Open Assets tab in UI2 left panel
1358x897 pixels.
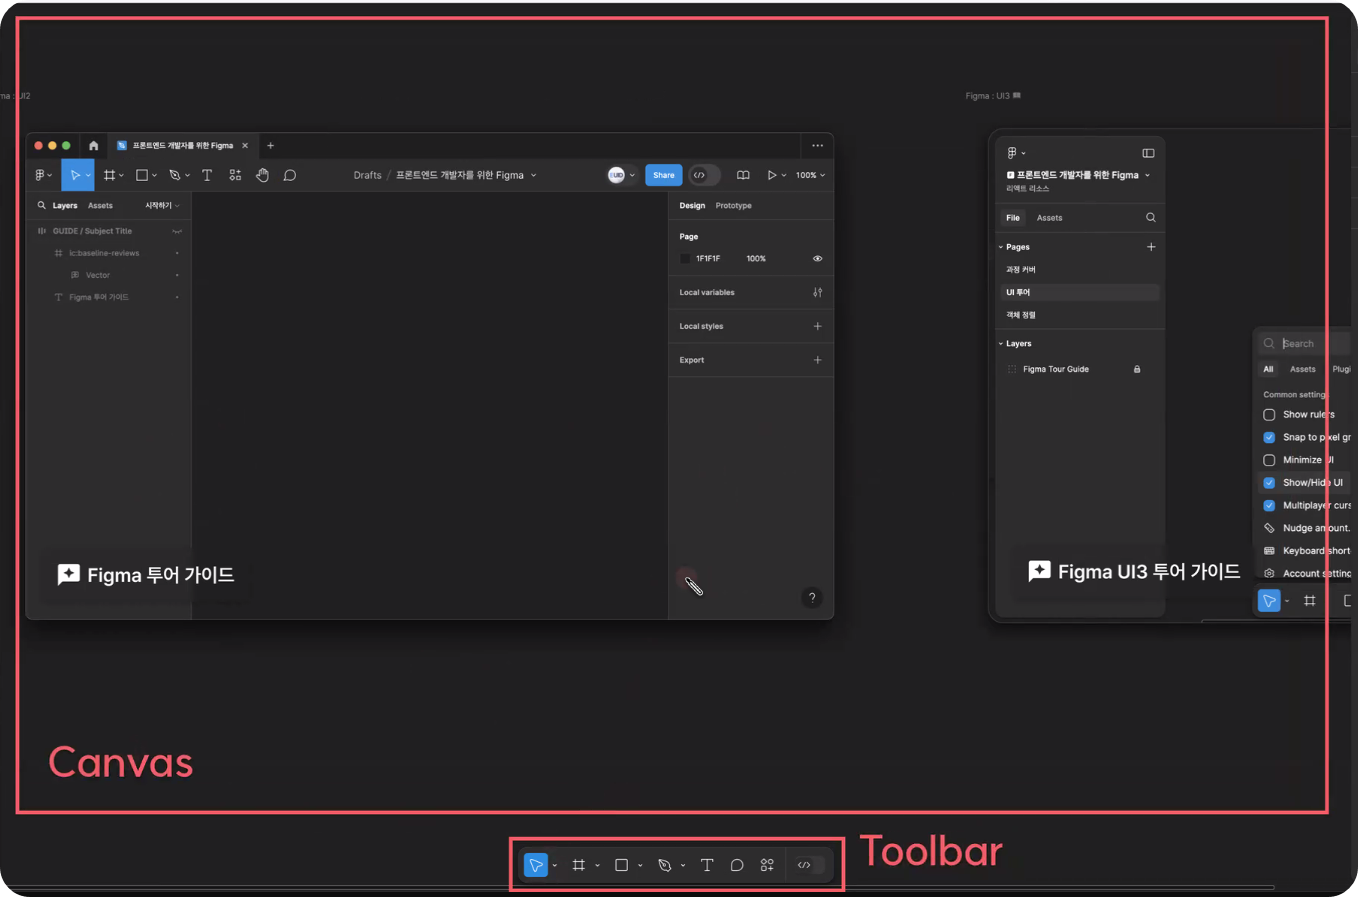coord(100,205)
